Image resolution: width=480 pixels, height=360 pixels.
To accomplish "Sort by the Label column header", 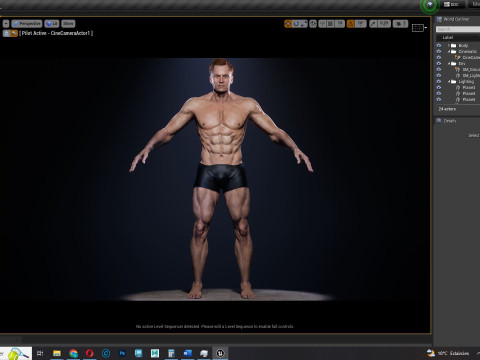I will pyautogui.click(x=448, y=37).
